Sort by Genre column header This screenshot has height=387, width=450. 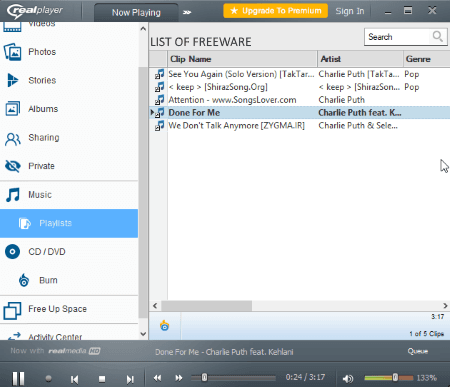pos(427,59)
